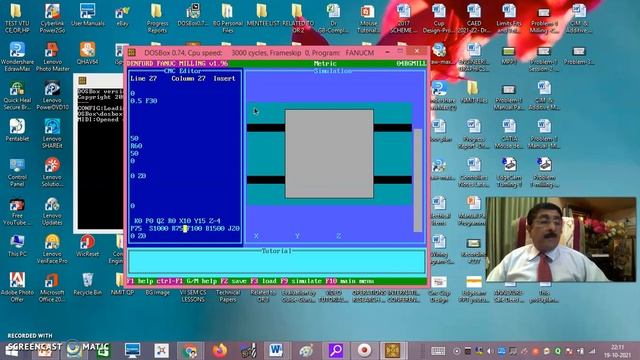Viewport: 640px width, 360px height.
Task: Open the NMIT Files folder
Action: [x=473, y=91]
